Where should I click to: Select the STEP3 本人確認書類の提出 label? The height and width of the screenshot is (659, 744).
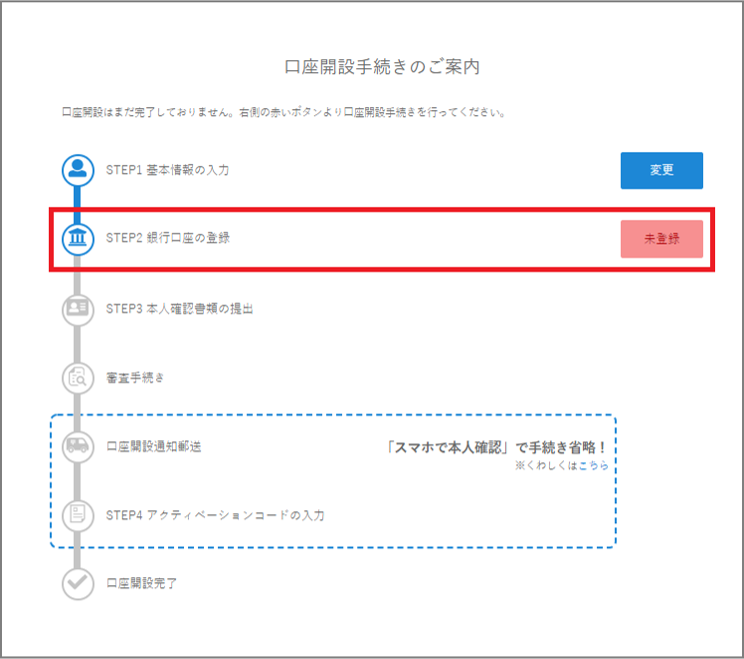[179, 308]
